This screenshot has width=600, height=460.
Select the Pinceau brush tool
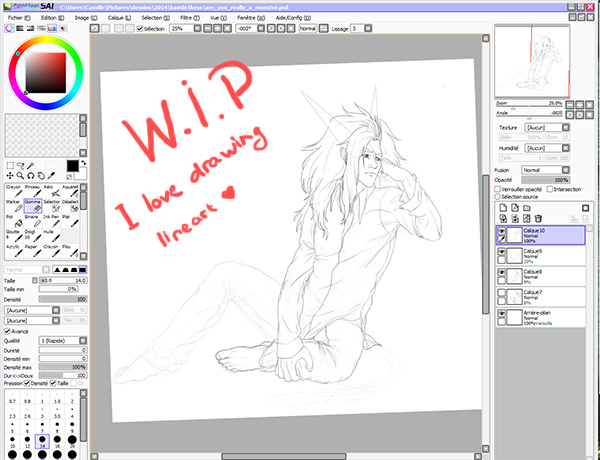[x=33, y=191]
